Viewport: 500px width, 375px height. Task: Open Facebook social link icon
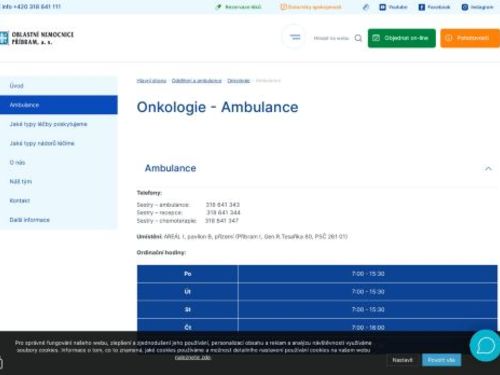(x=422, y=7)
